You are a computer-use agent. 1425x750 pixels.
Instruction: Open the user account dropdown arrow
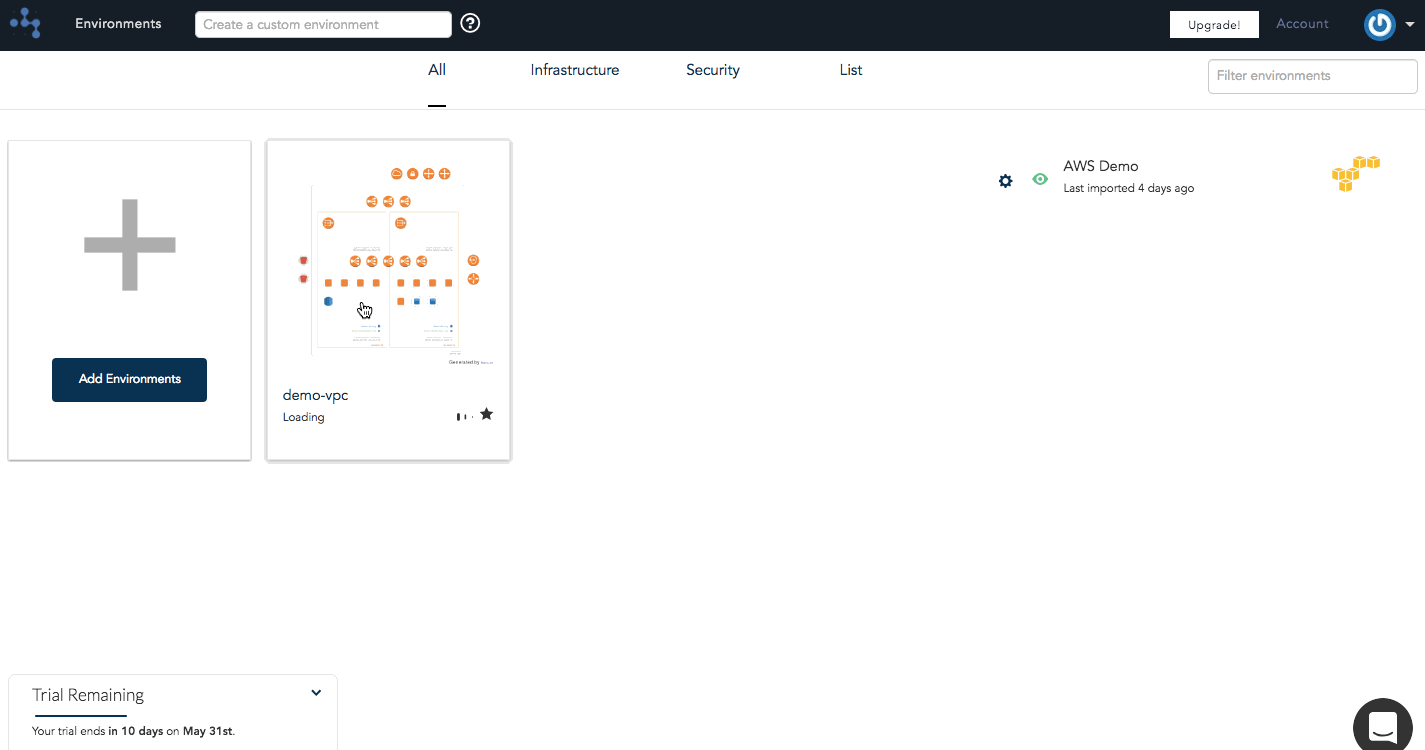1409,26
